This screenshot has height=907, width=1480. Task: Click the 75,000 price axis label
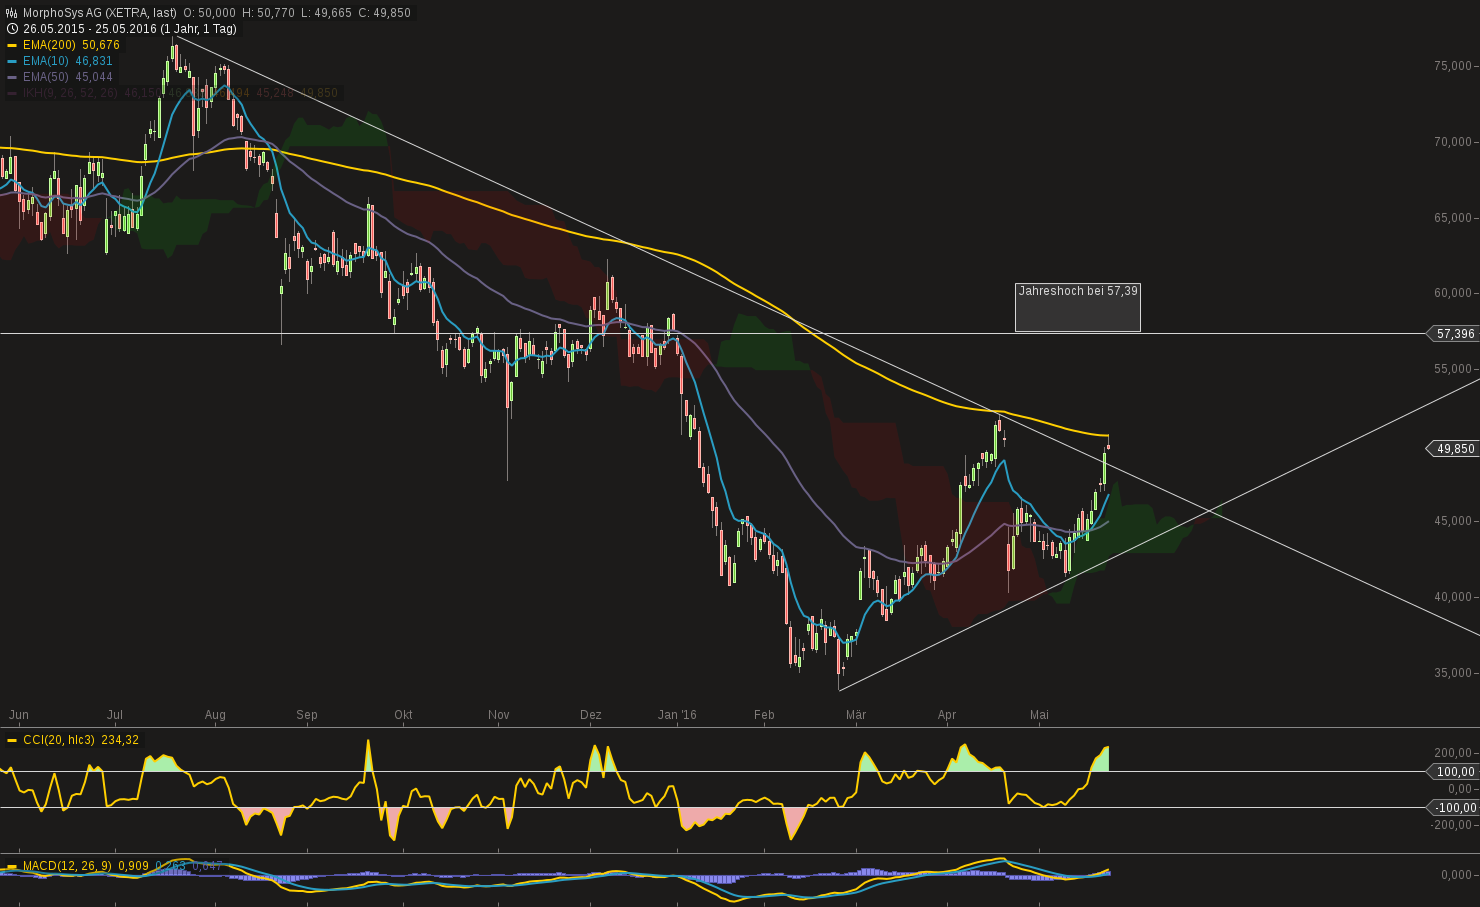(x=1453, y=66)
